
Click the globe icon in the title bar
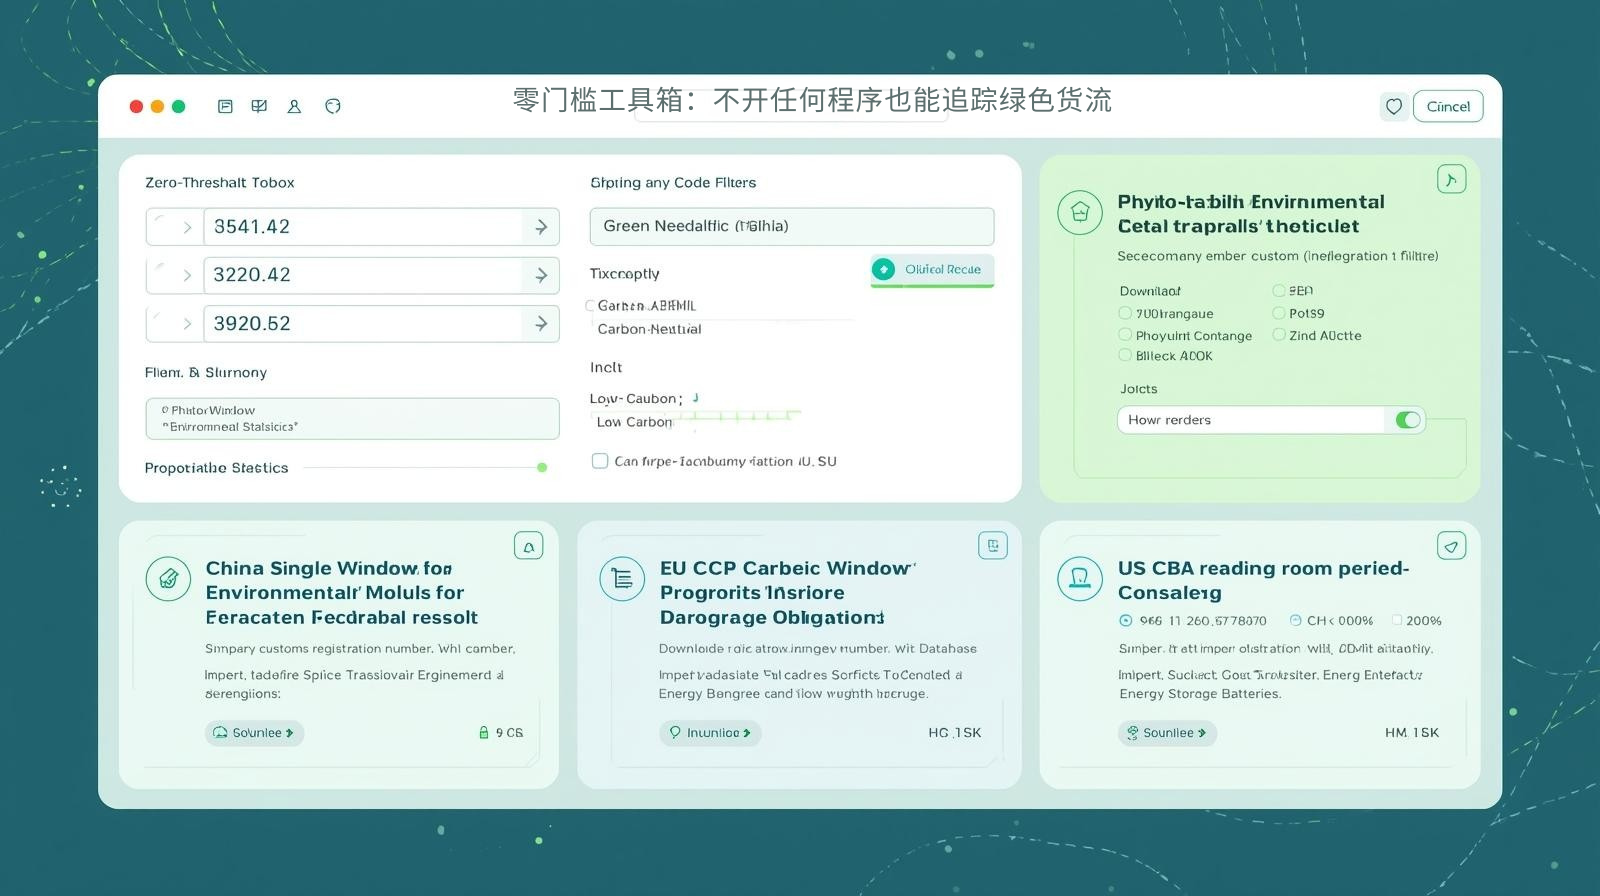(x=333, y=106)
